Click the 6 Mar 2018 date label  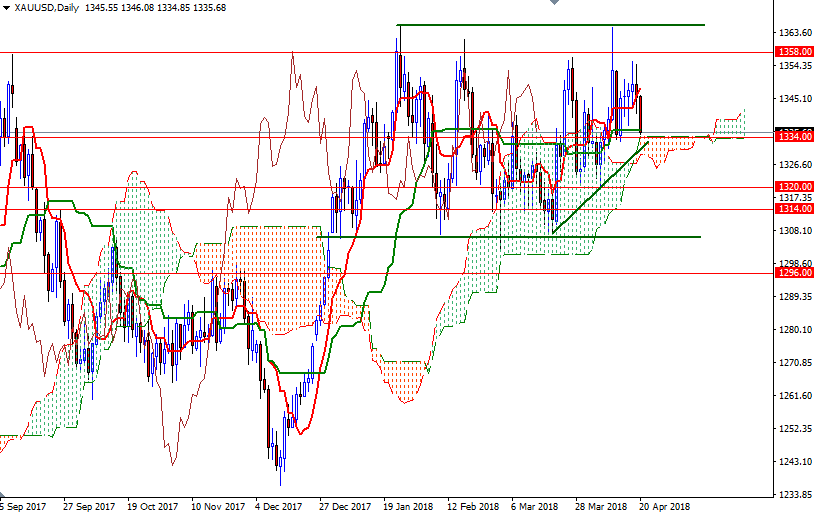[534, 506]
